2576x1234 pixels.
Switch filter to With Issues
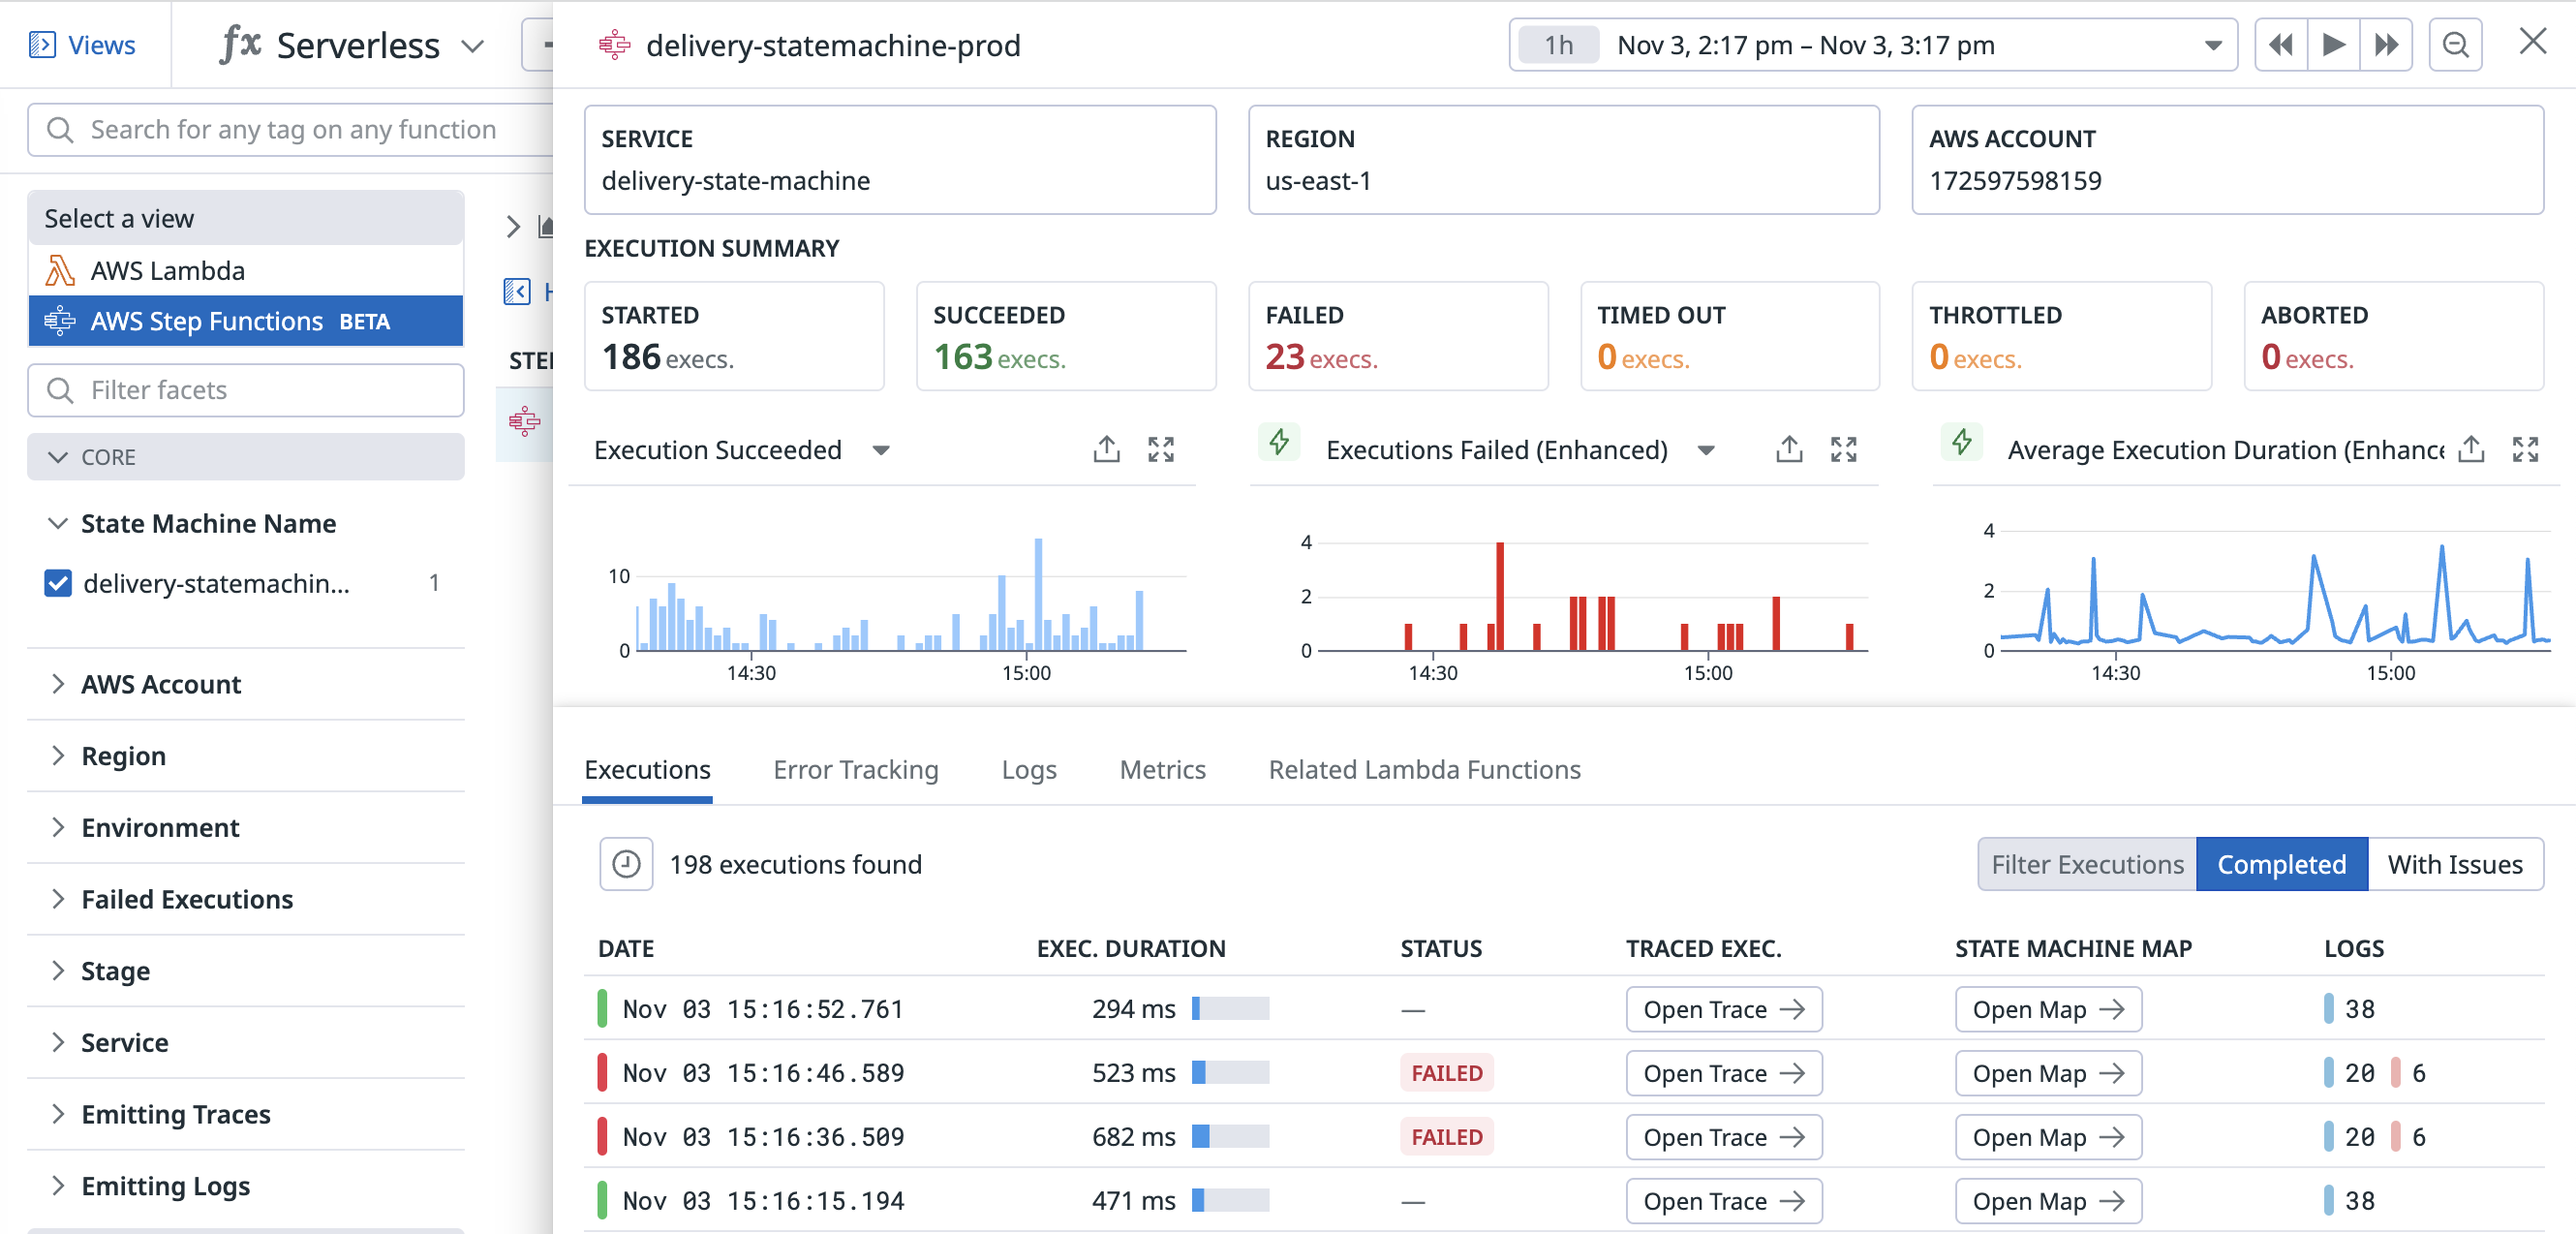[2454, 864]
